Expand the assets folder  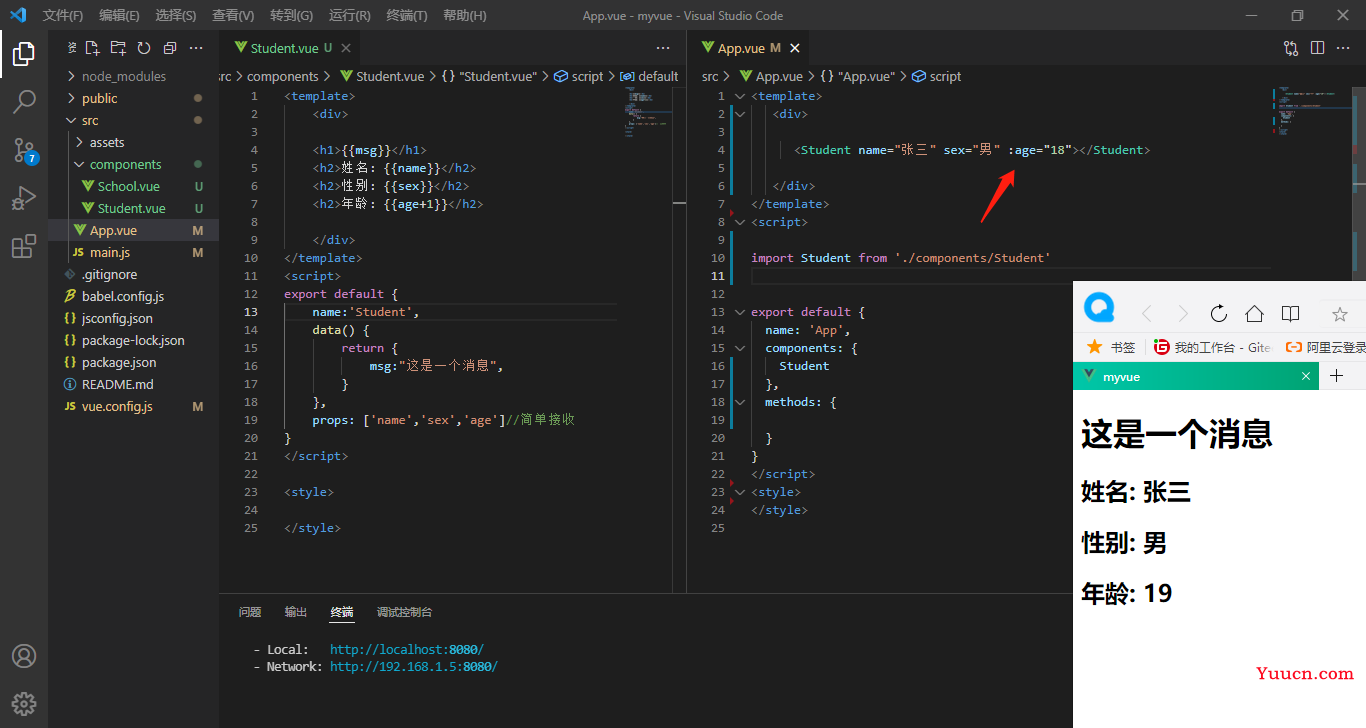[79, 142]
